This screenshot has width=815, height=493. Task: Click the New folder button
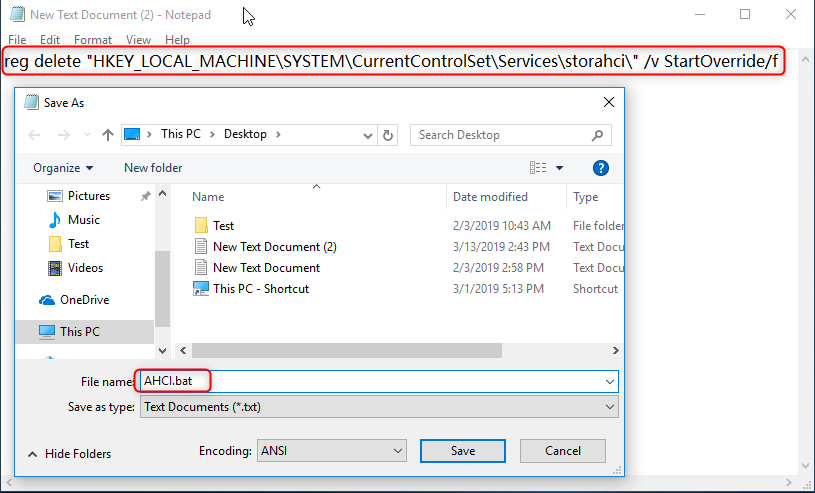click(x=153, y=168)
